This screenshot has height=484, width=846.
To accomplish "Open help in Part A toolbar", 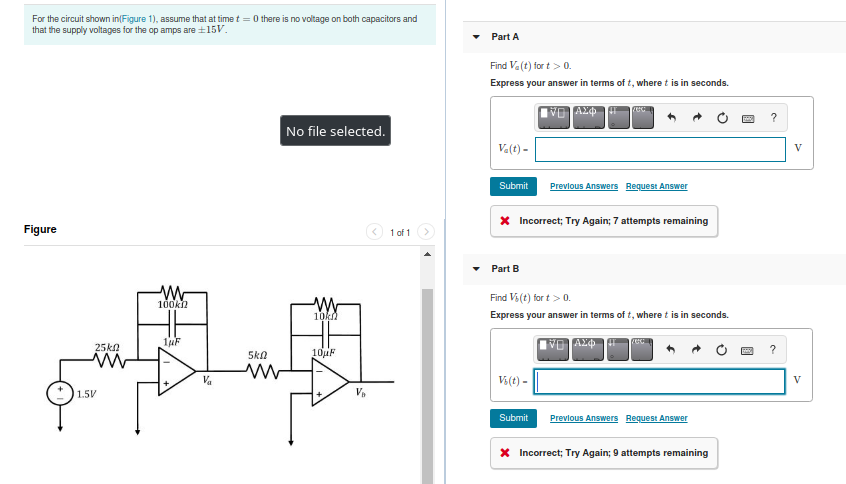I will tap(774, 117).
